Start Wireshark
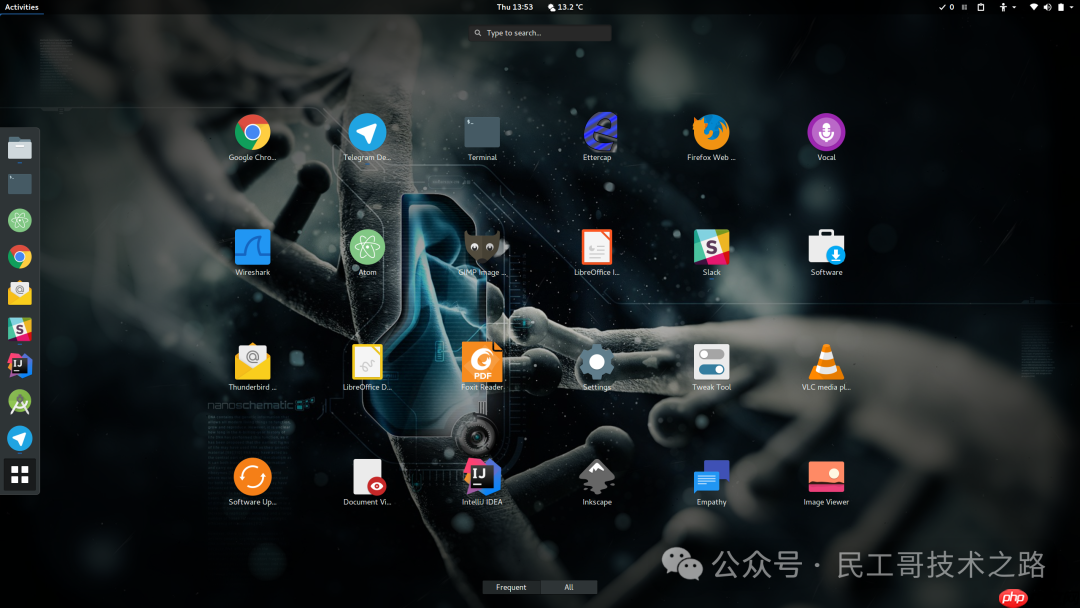 click(252, 247)
